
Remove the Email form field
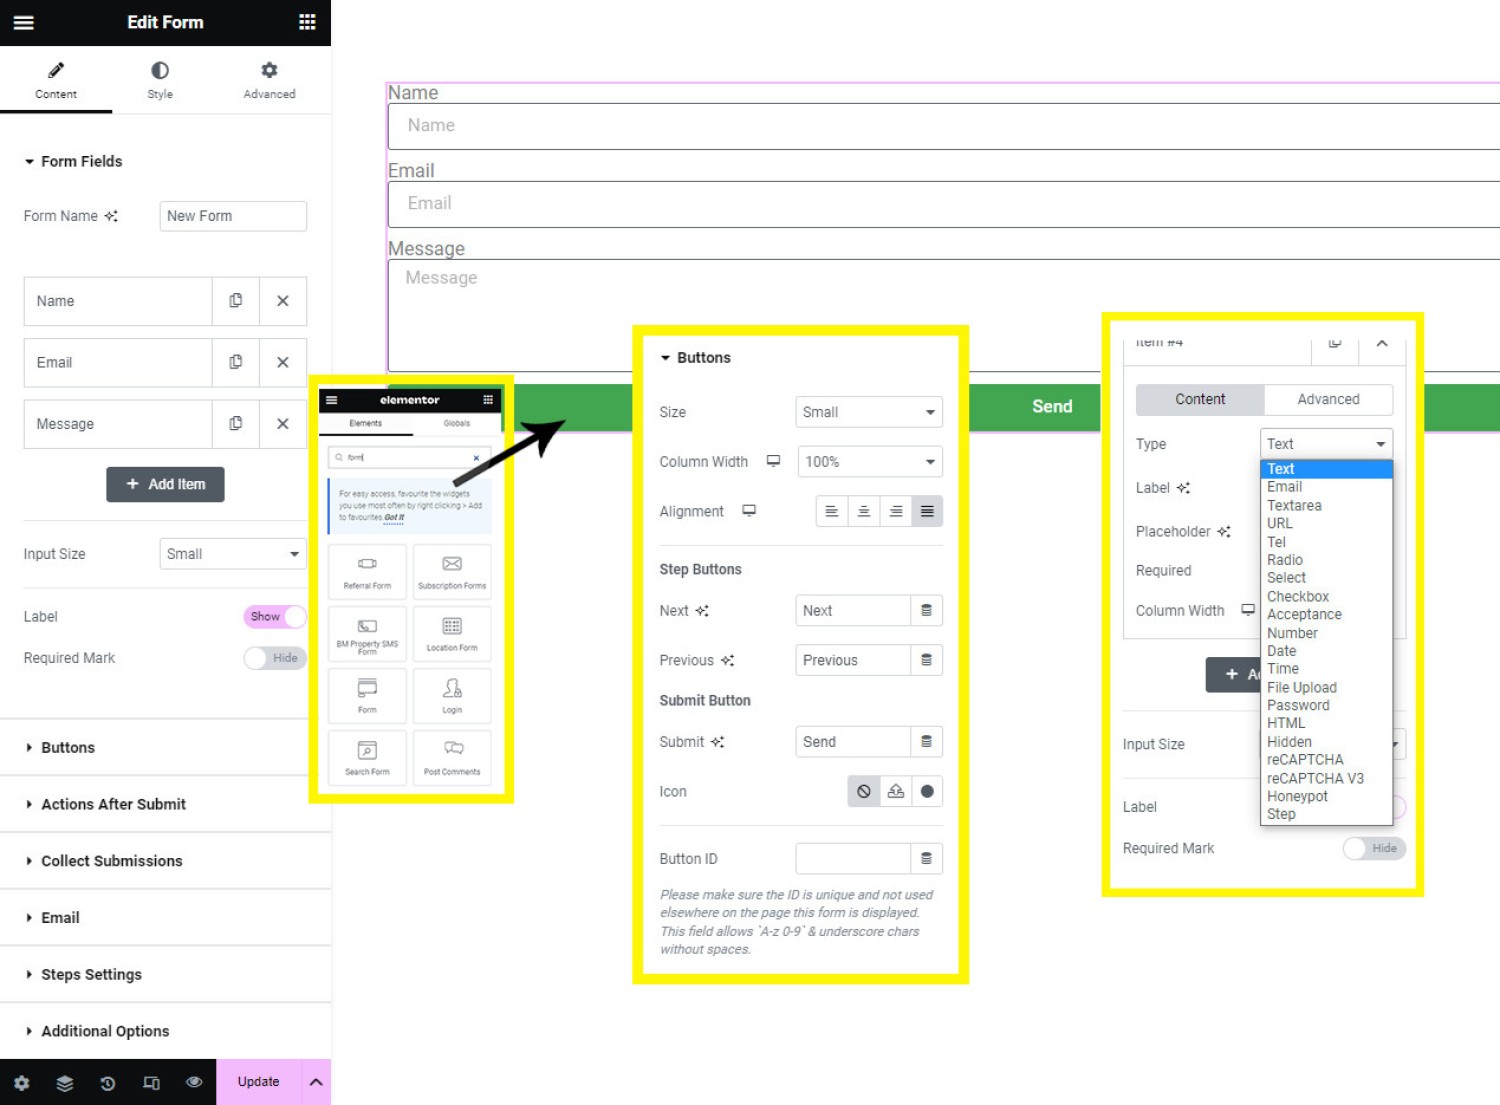283,363
